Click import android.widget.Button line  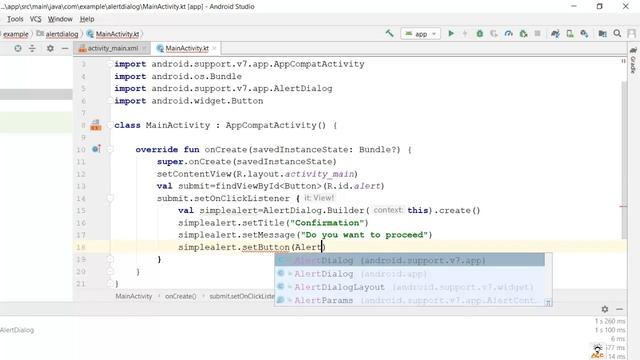coord(189,101)
